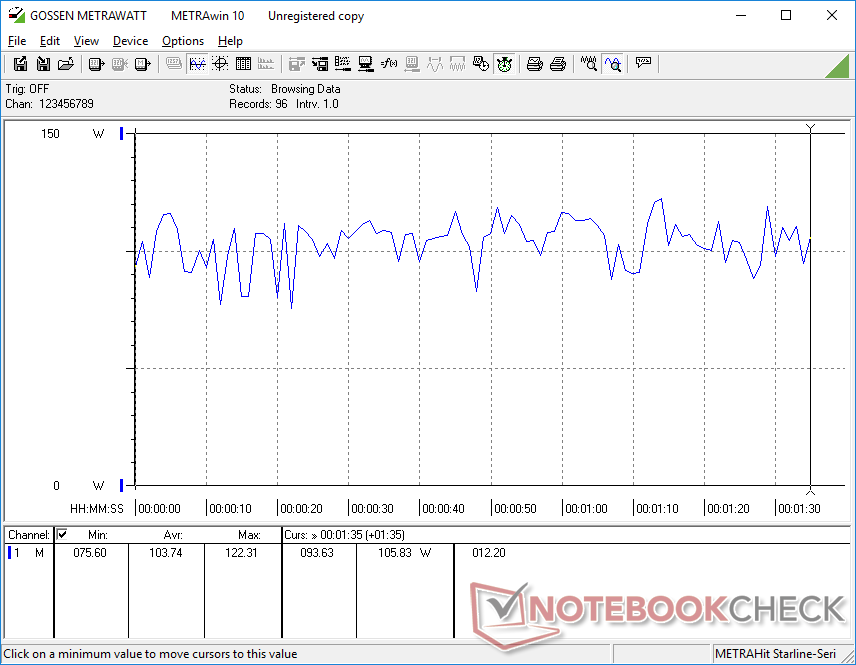
Task: Minimize the METRAwin window
Action: [741, 15]
